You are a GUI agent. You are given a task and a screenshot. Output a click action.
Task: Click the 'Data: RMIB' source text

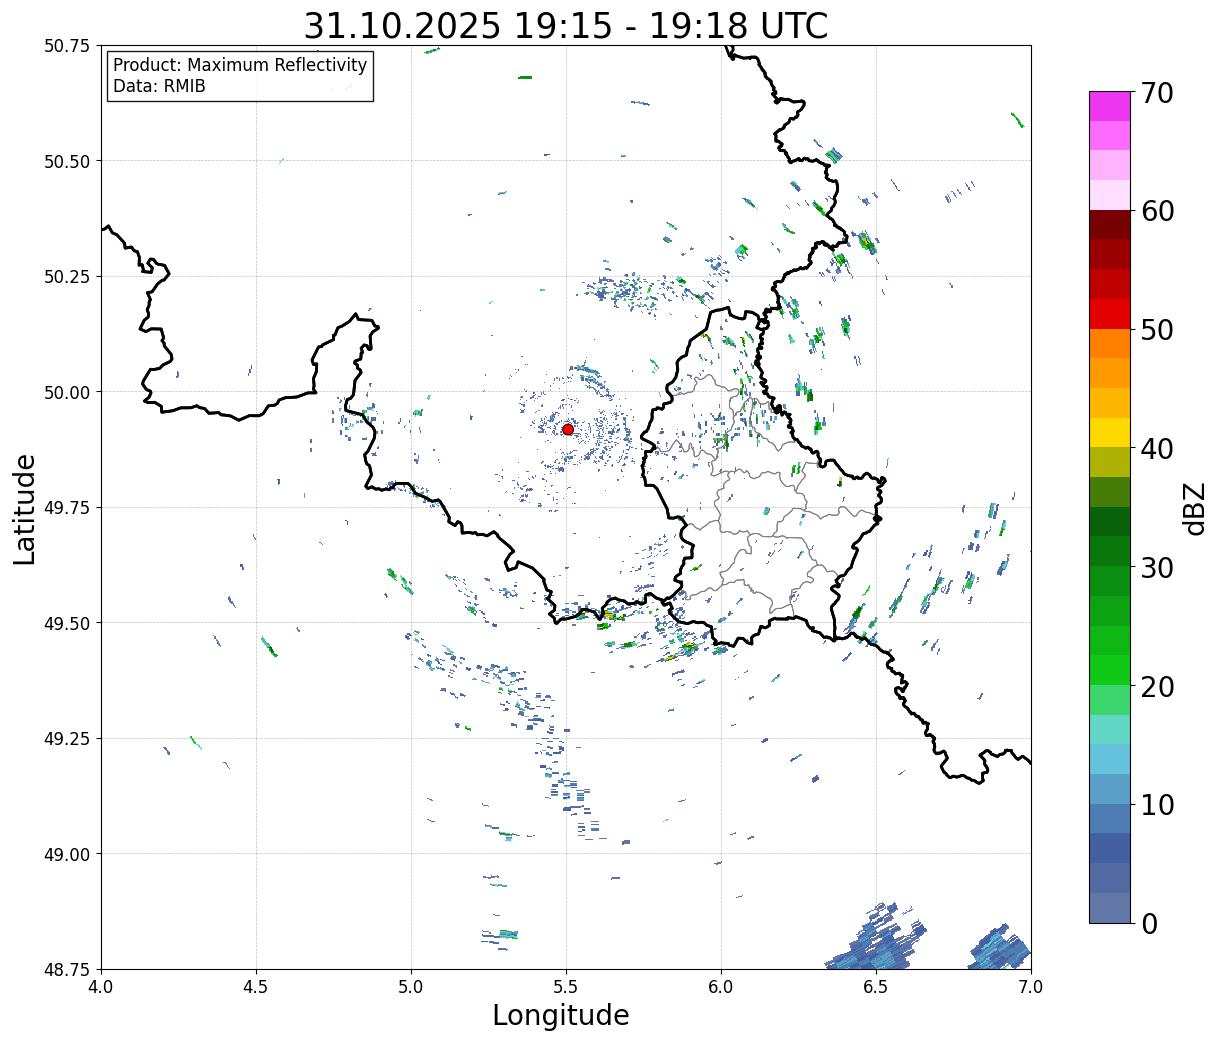point(159,87)
